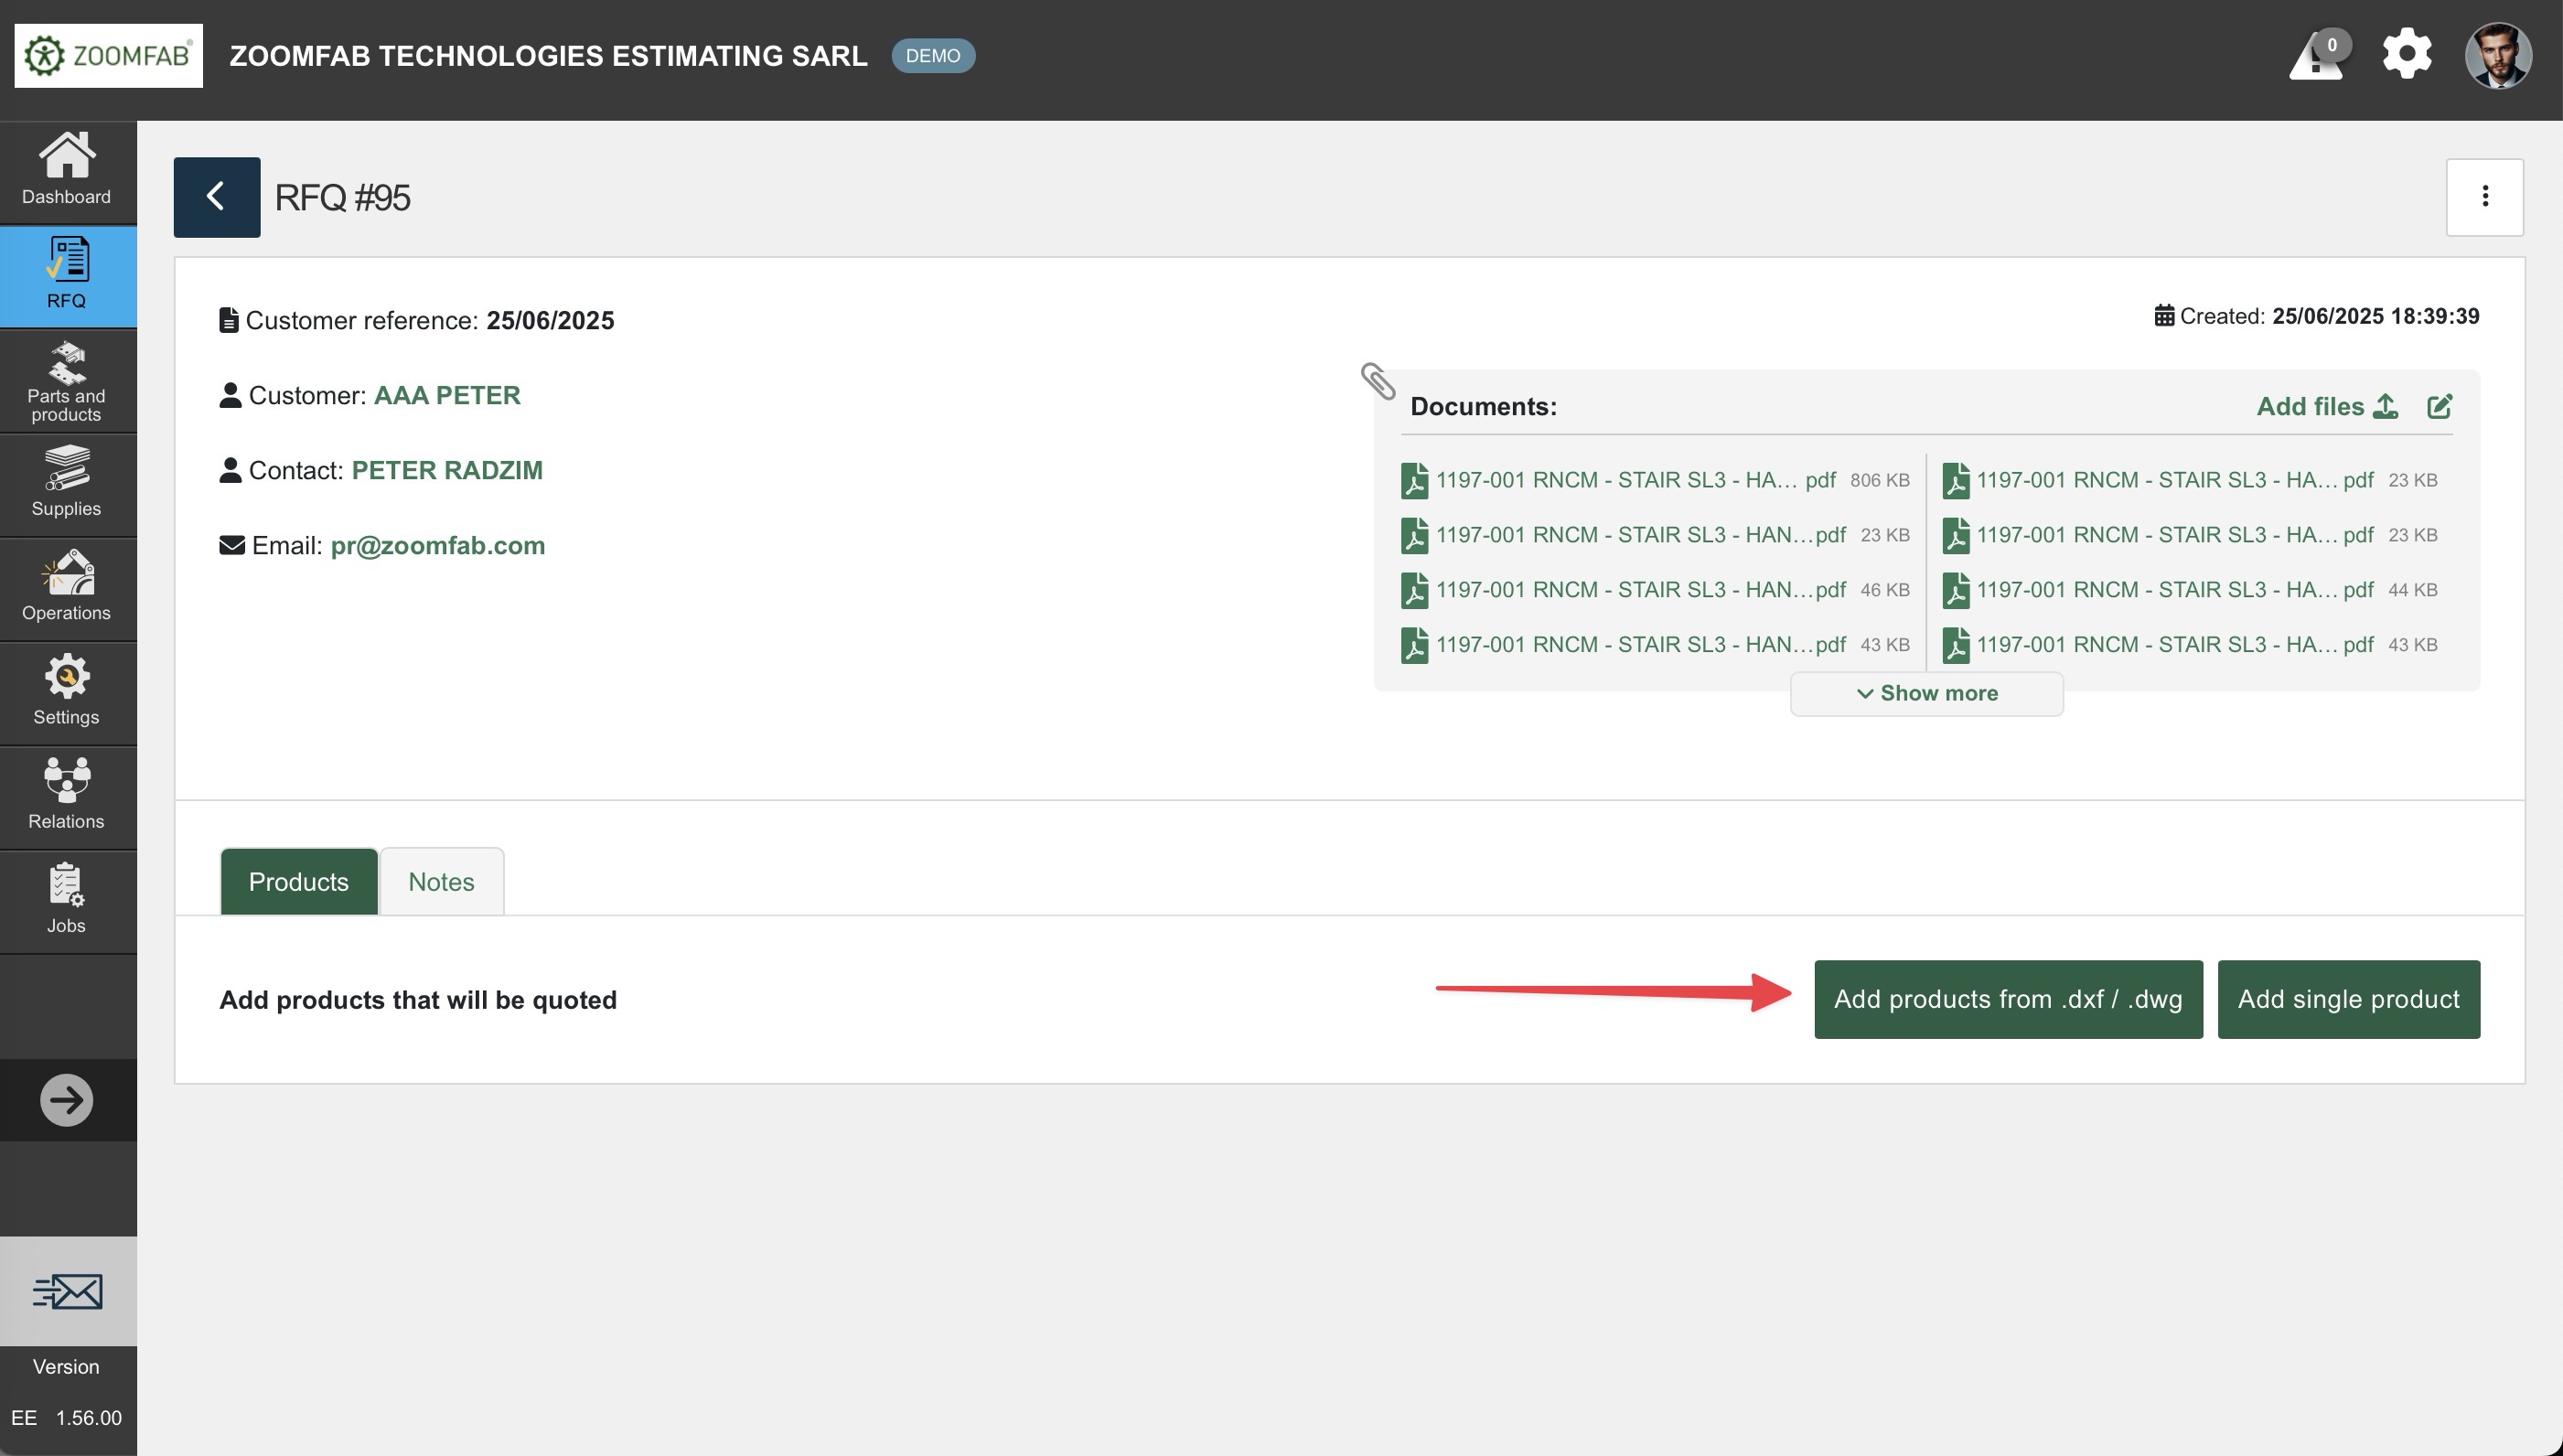Image resolution: width=2563 pixels, height=1456 pixels.
Task: Click the Add single product button
Action: click(x=2348, y=999)
